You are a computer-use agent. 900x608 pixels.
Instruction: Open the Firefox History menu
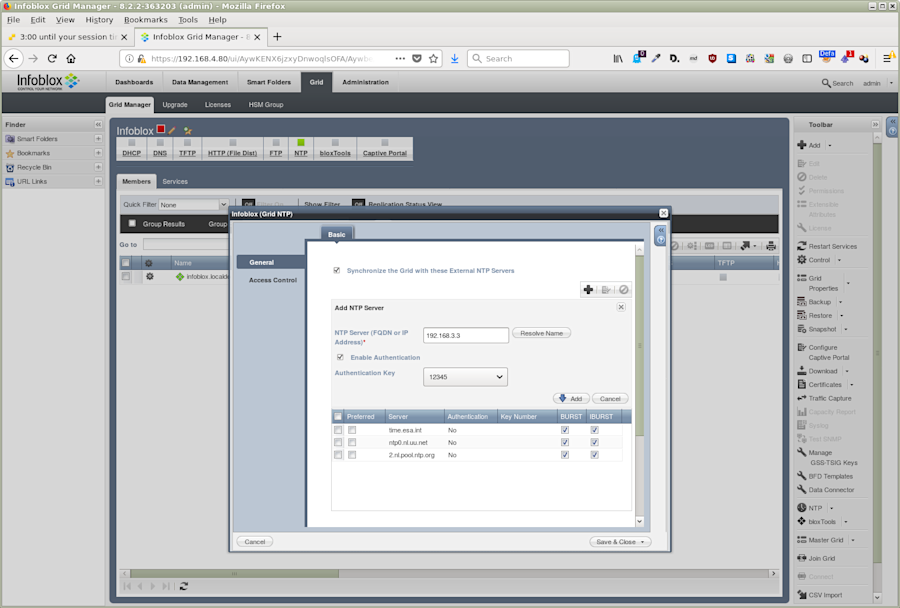[x=99, y=20]
